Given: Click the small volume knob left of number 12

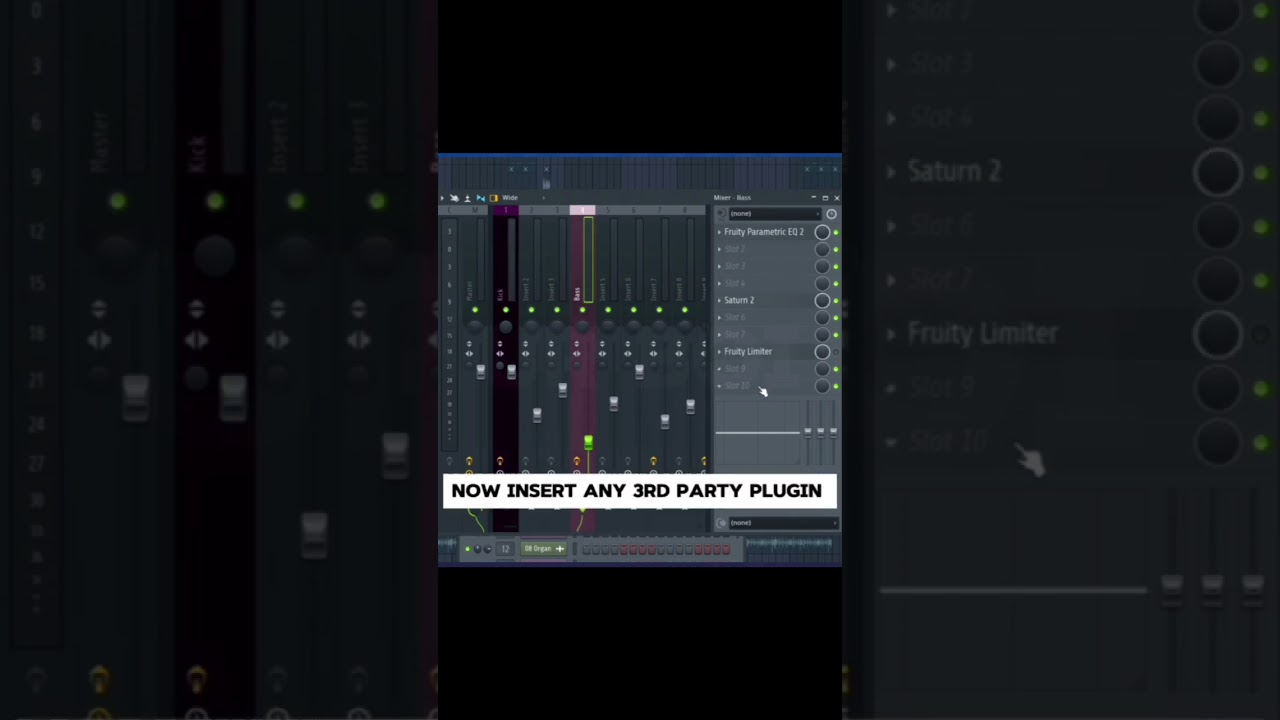Looking at the screenshot, I should click(x=487, y=548).
